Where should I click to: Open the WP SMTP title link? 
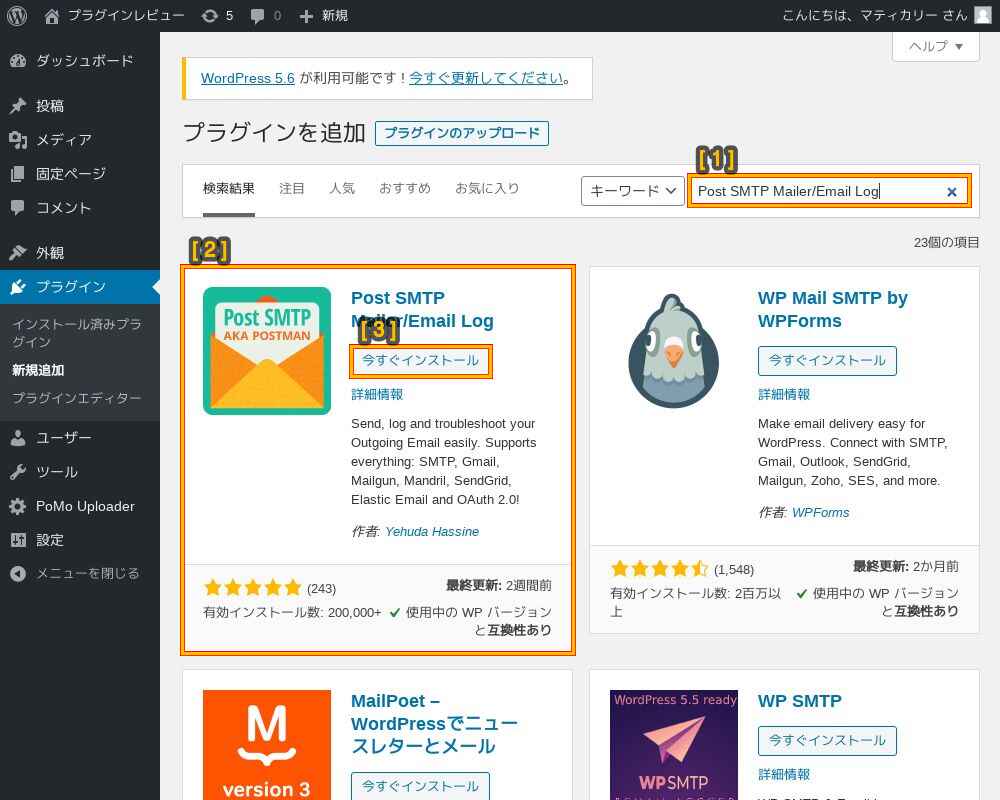point(800,701)
